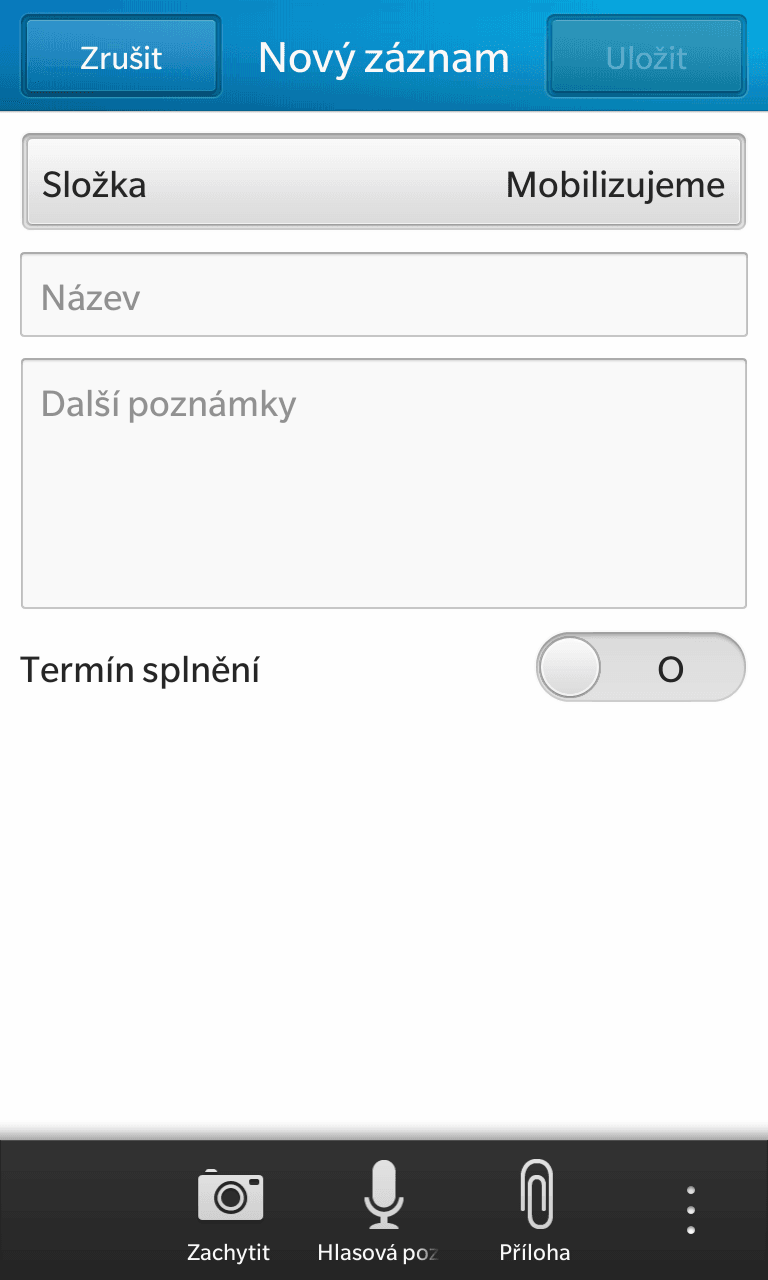768x1280 pixels.
Task: Click the round knob of due-date switch
Action: (570, 668)
